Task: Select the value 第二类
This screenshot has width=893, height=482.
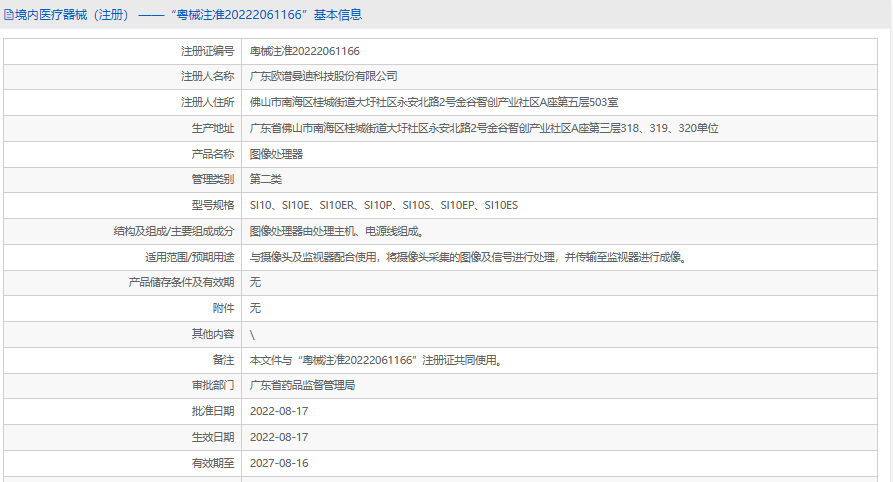Action: 265,179
